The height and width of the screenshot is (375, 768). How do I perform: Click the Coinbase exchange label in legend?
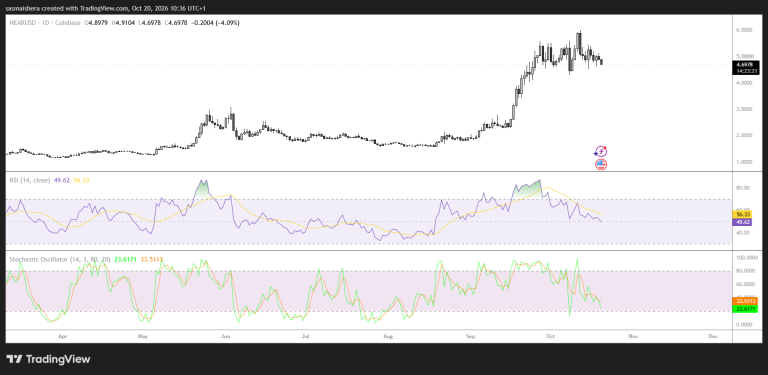coord(69,23)
